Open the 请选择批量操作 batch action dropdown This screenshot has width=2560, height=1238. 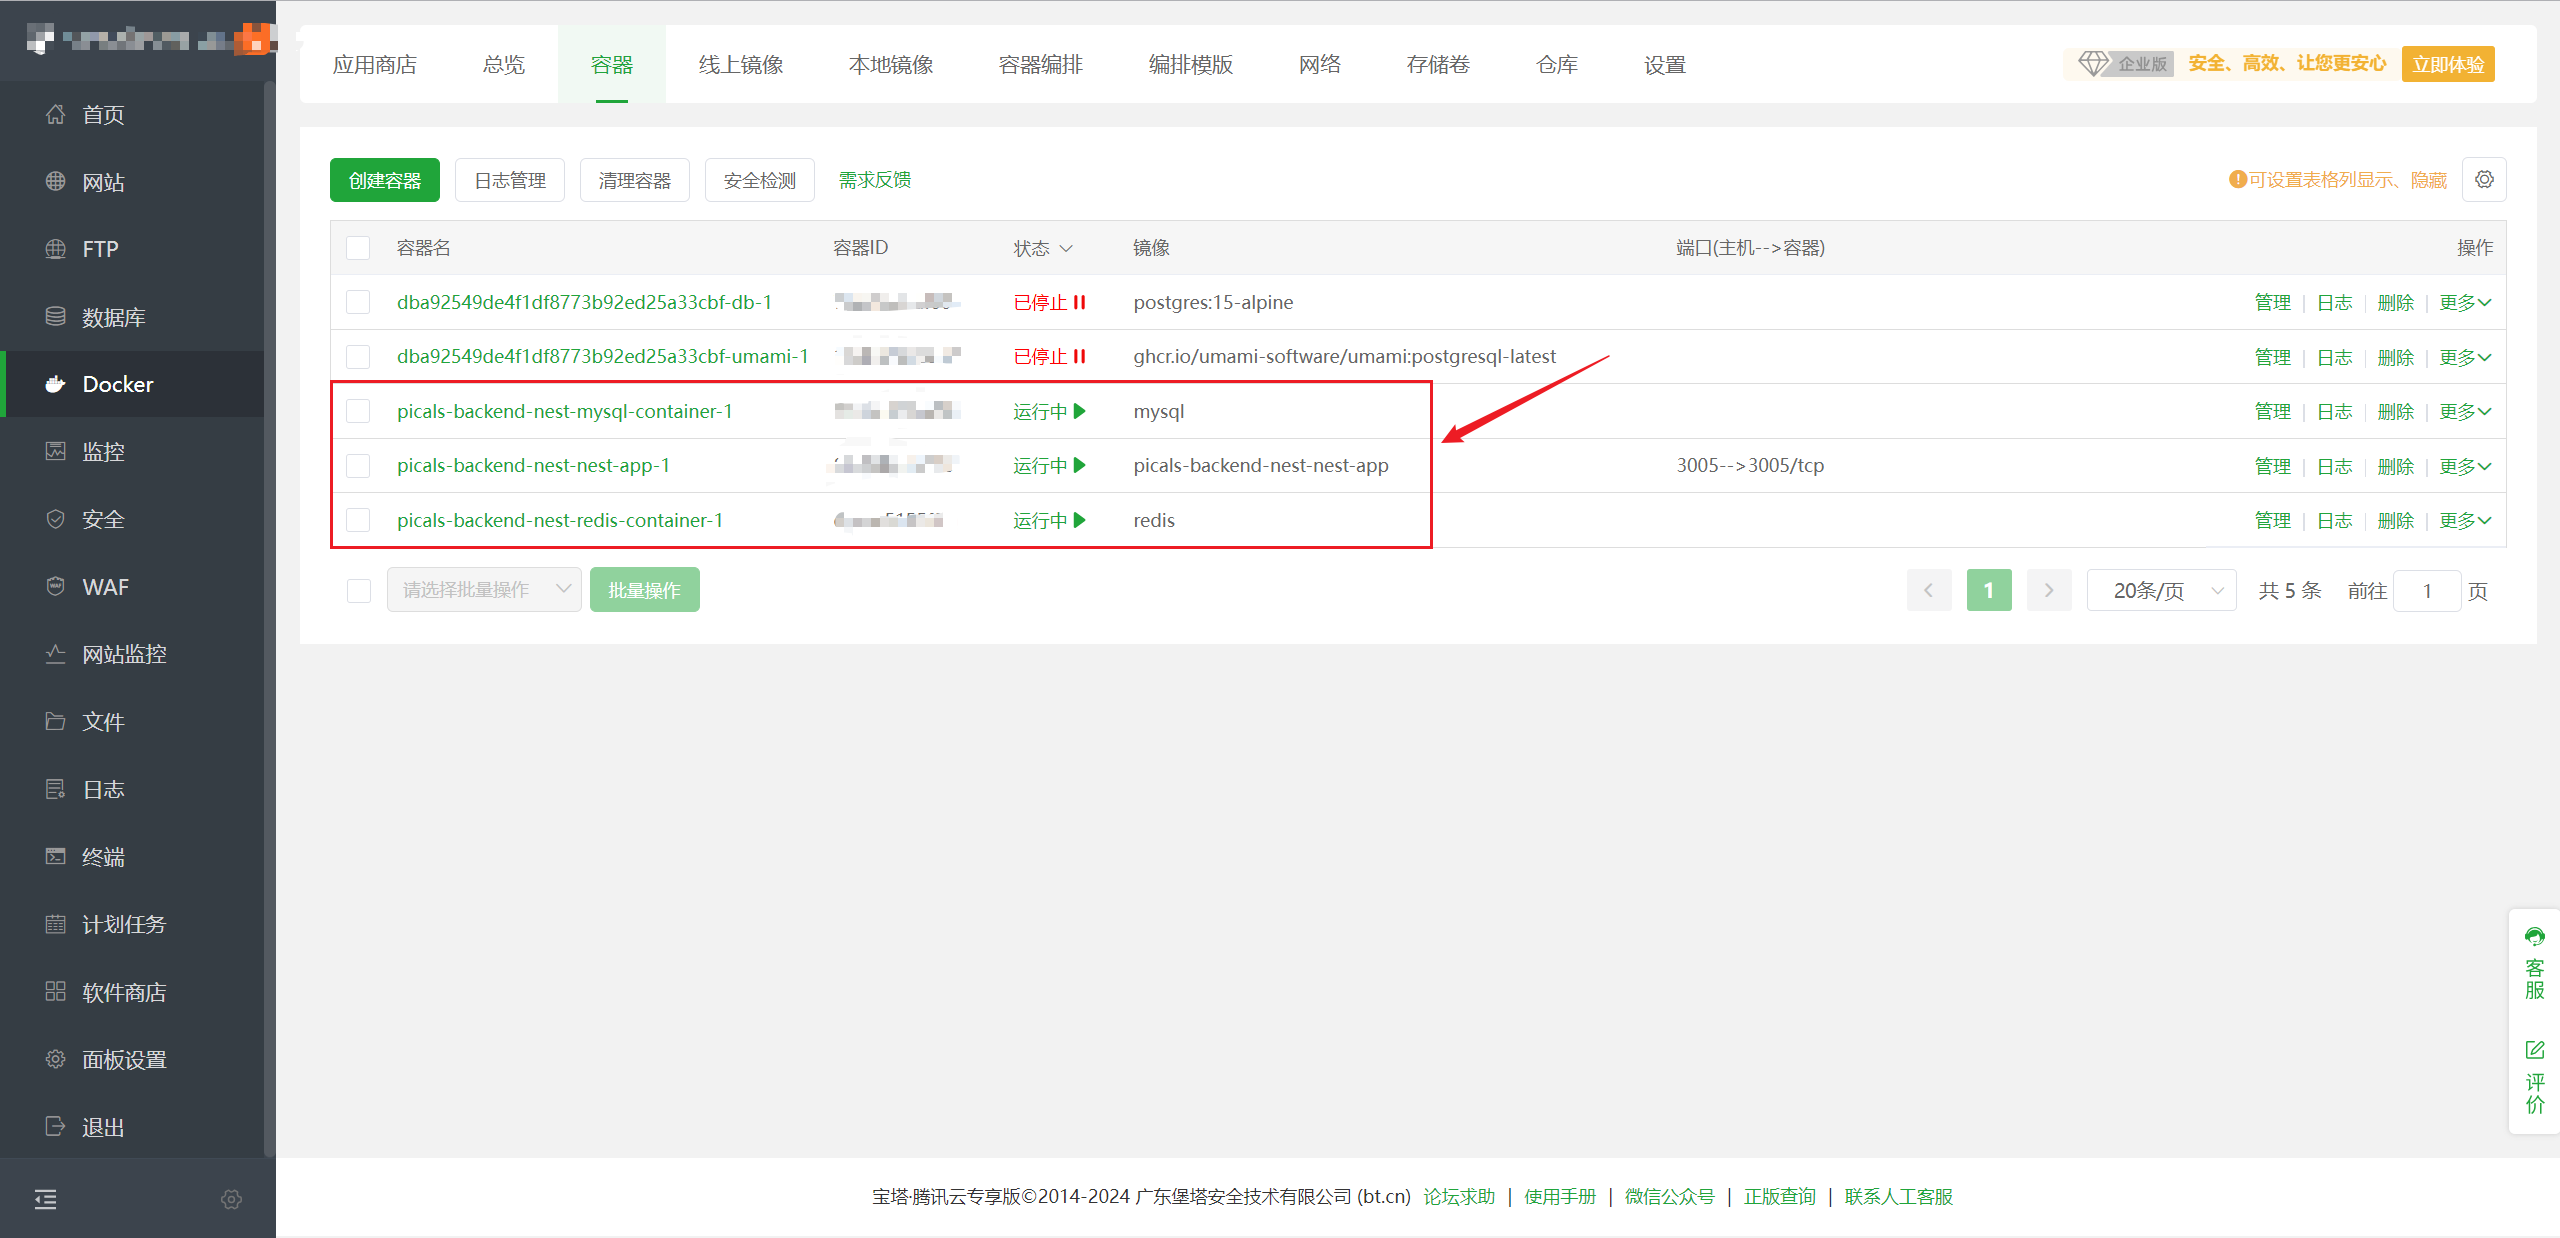[x=483, y=589]
